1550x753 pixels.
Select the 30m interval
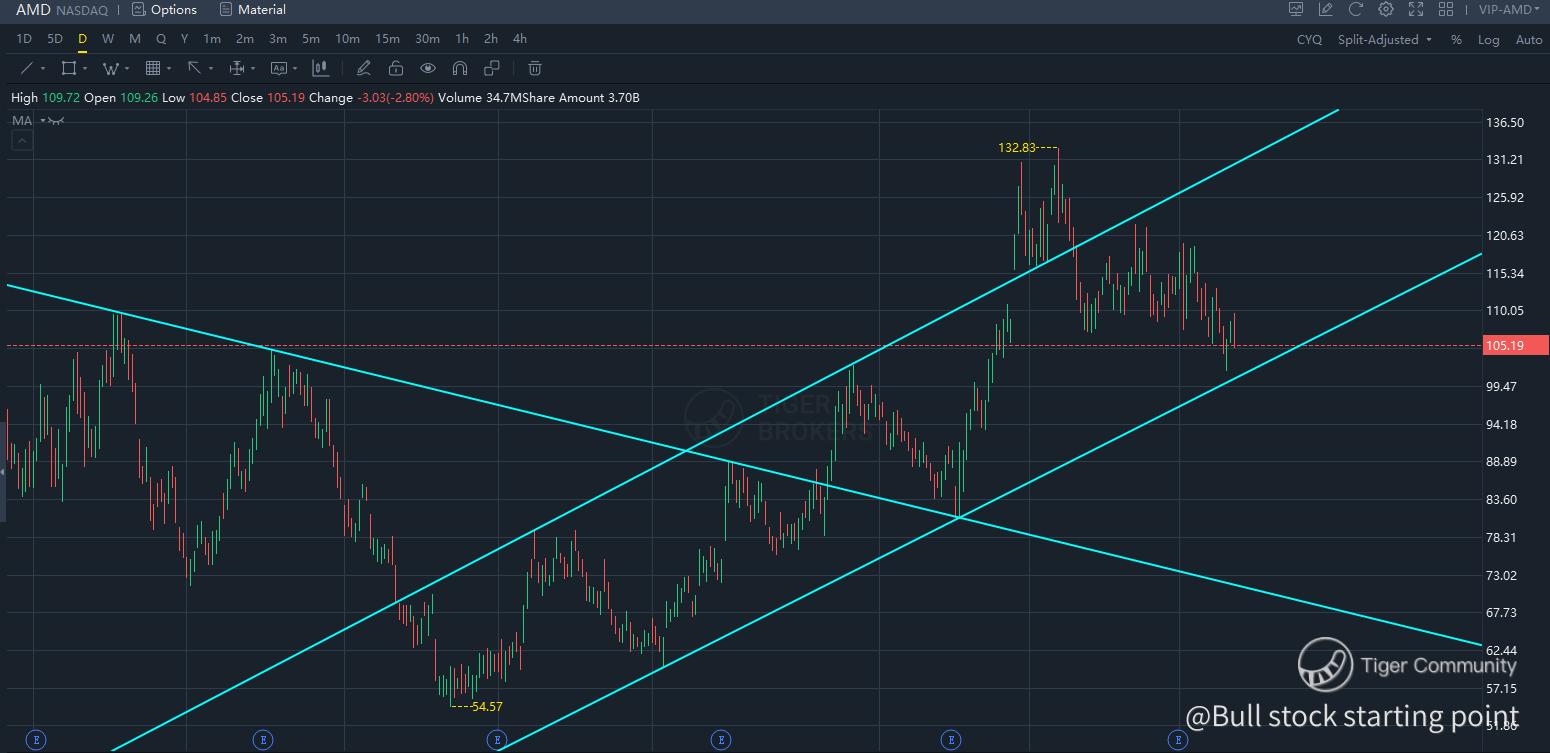click(427, 39)
